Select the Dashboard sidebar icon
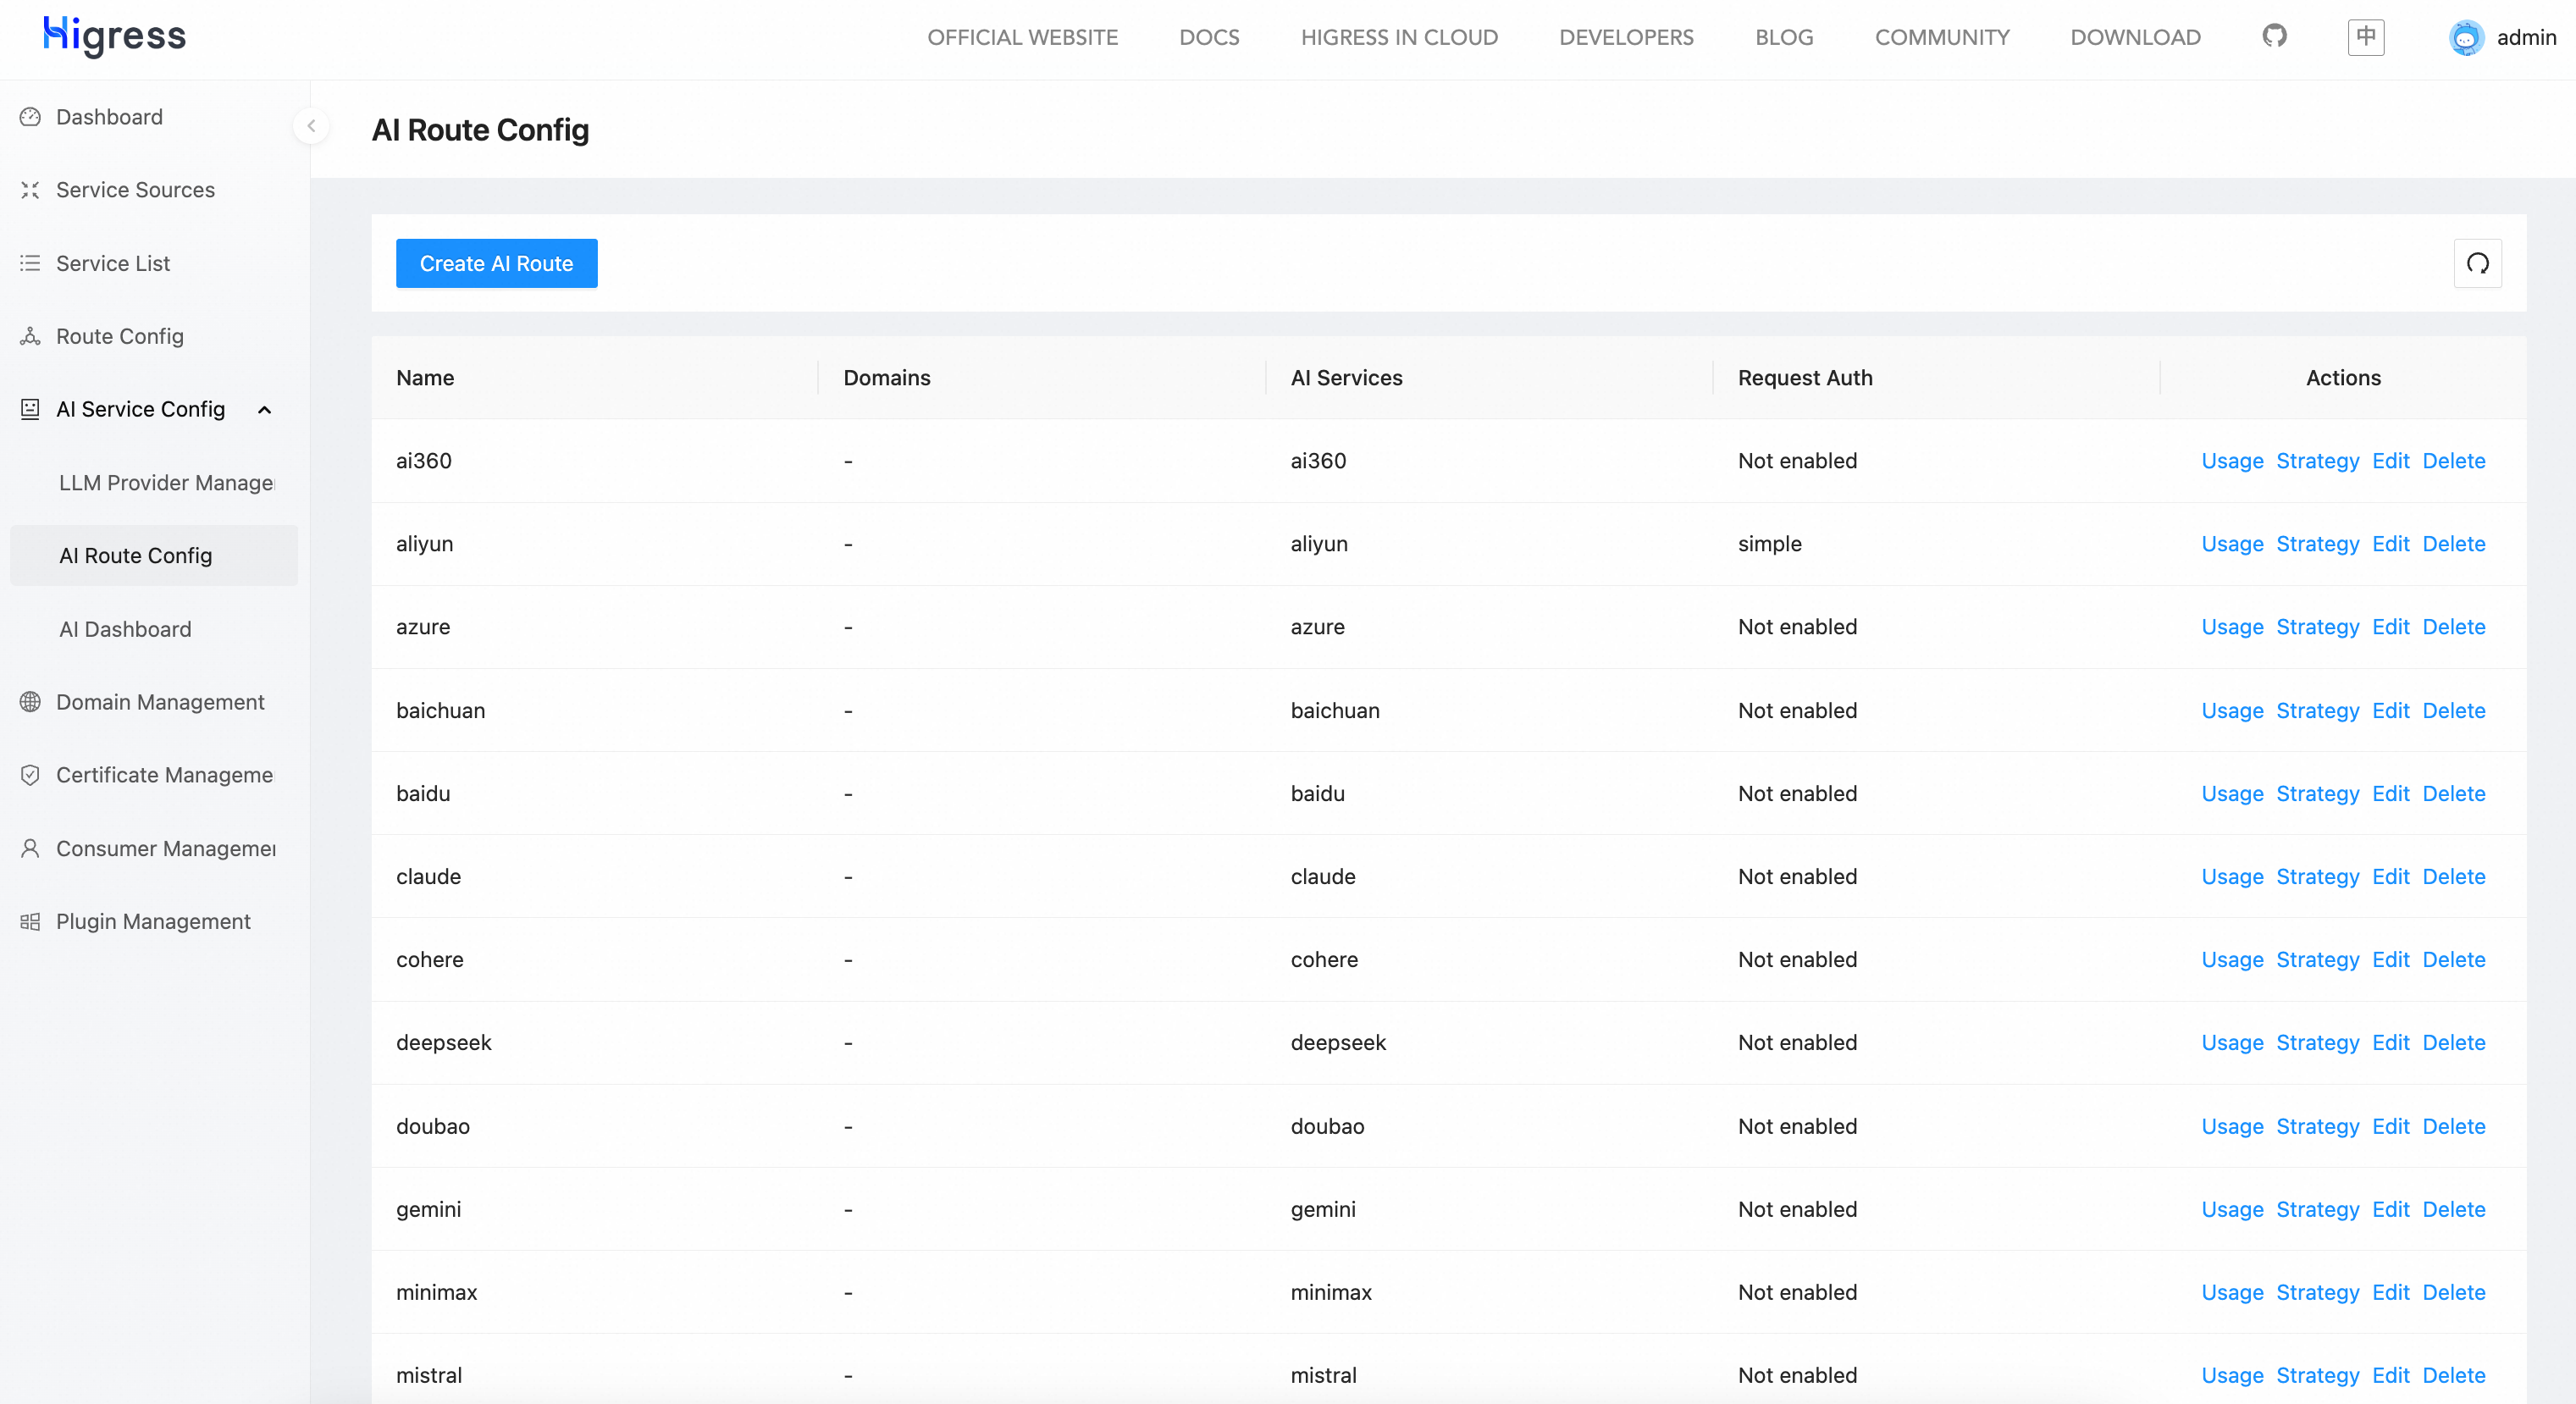 pos(30,117)
